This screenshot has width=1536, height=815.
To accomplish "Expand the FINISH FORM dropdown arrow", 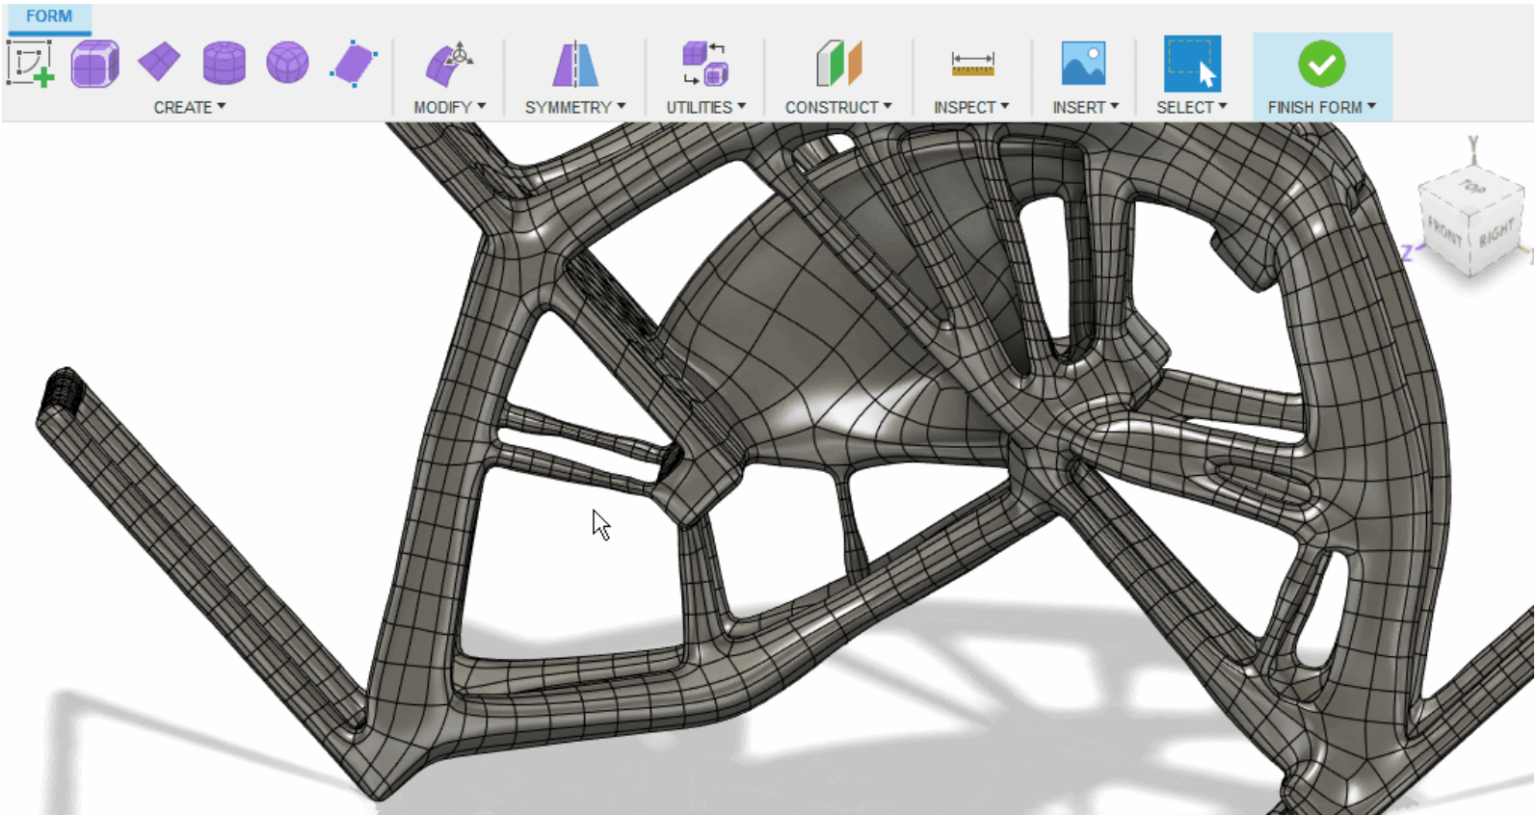I will pyautogui.click(x=1372, y=107).
